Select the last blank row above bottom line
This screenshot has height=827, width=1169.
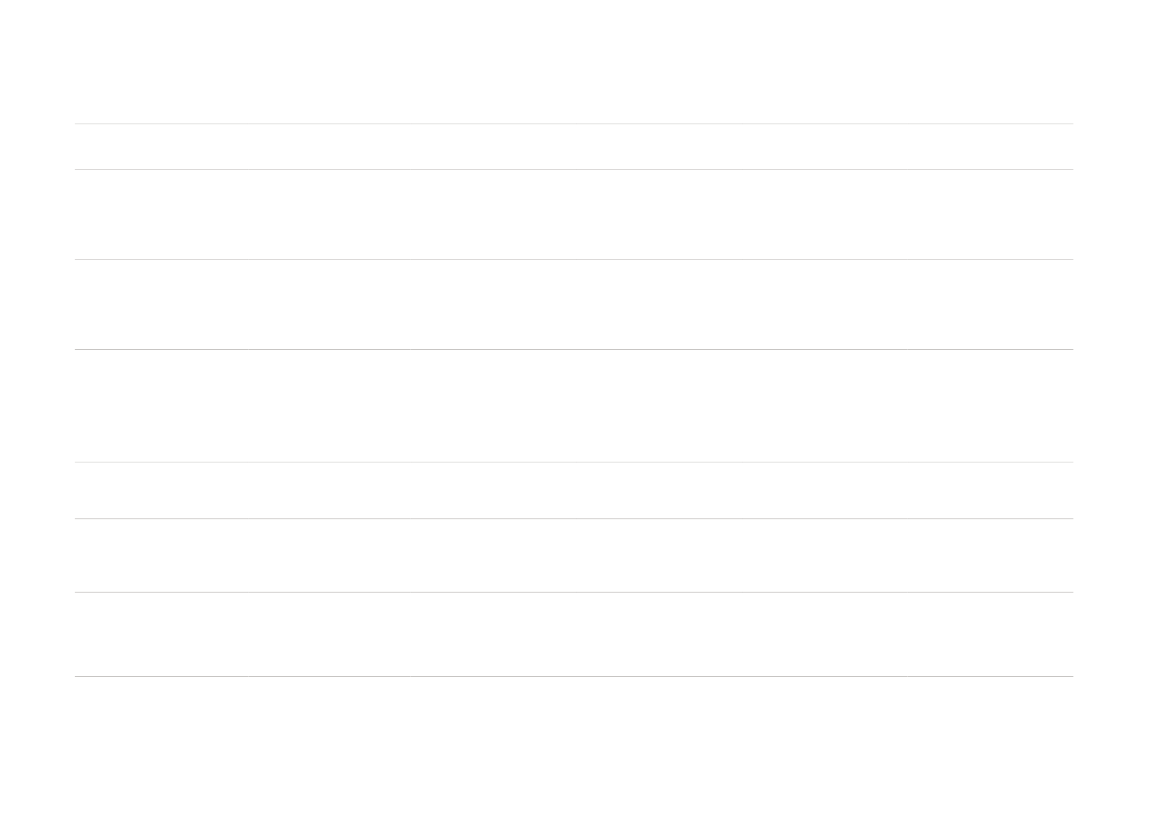point(573,635)
